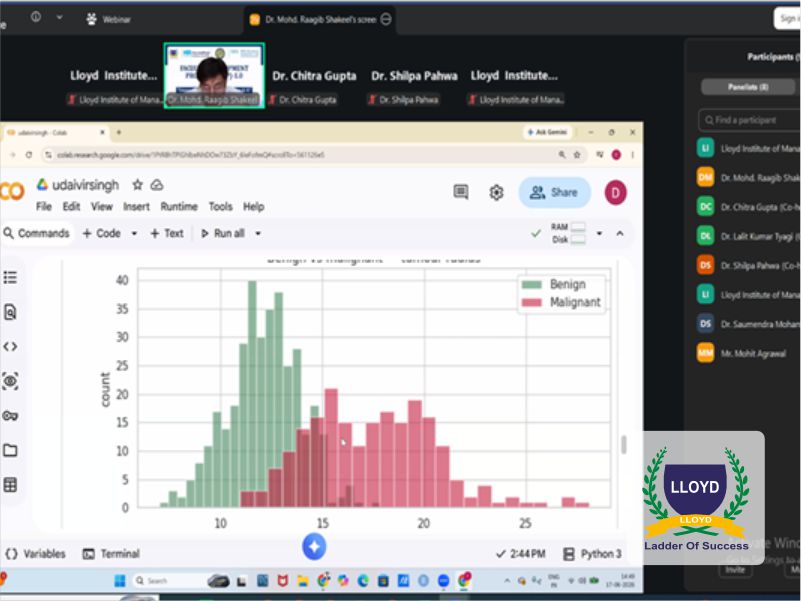Open Colab settings gear icon
The width and height of the screenshot is (801, 601).
(x=497, y=193)
